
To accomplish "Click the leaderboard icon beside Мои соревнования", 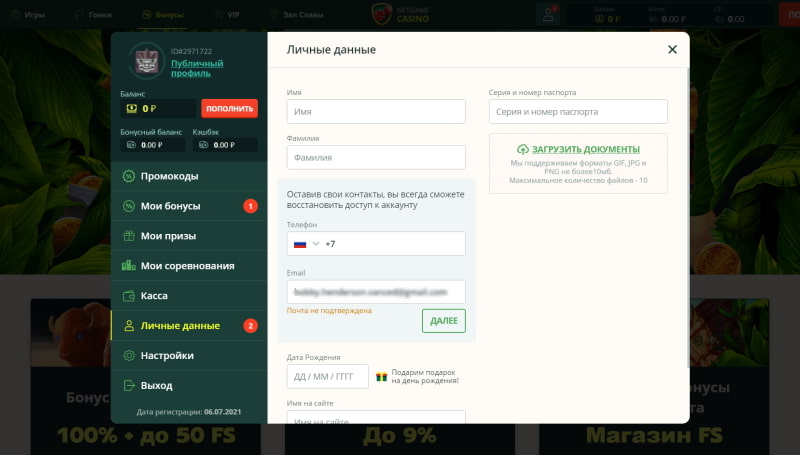I will pyautogui.click(x=128, y=266).
